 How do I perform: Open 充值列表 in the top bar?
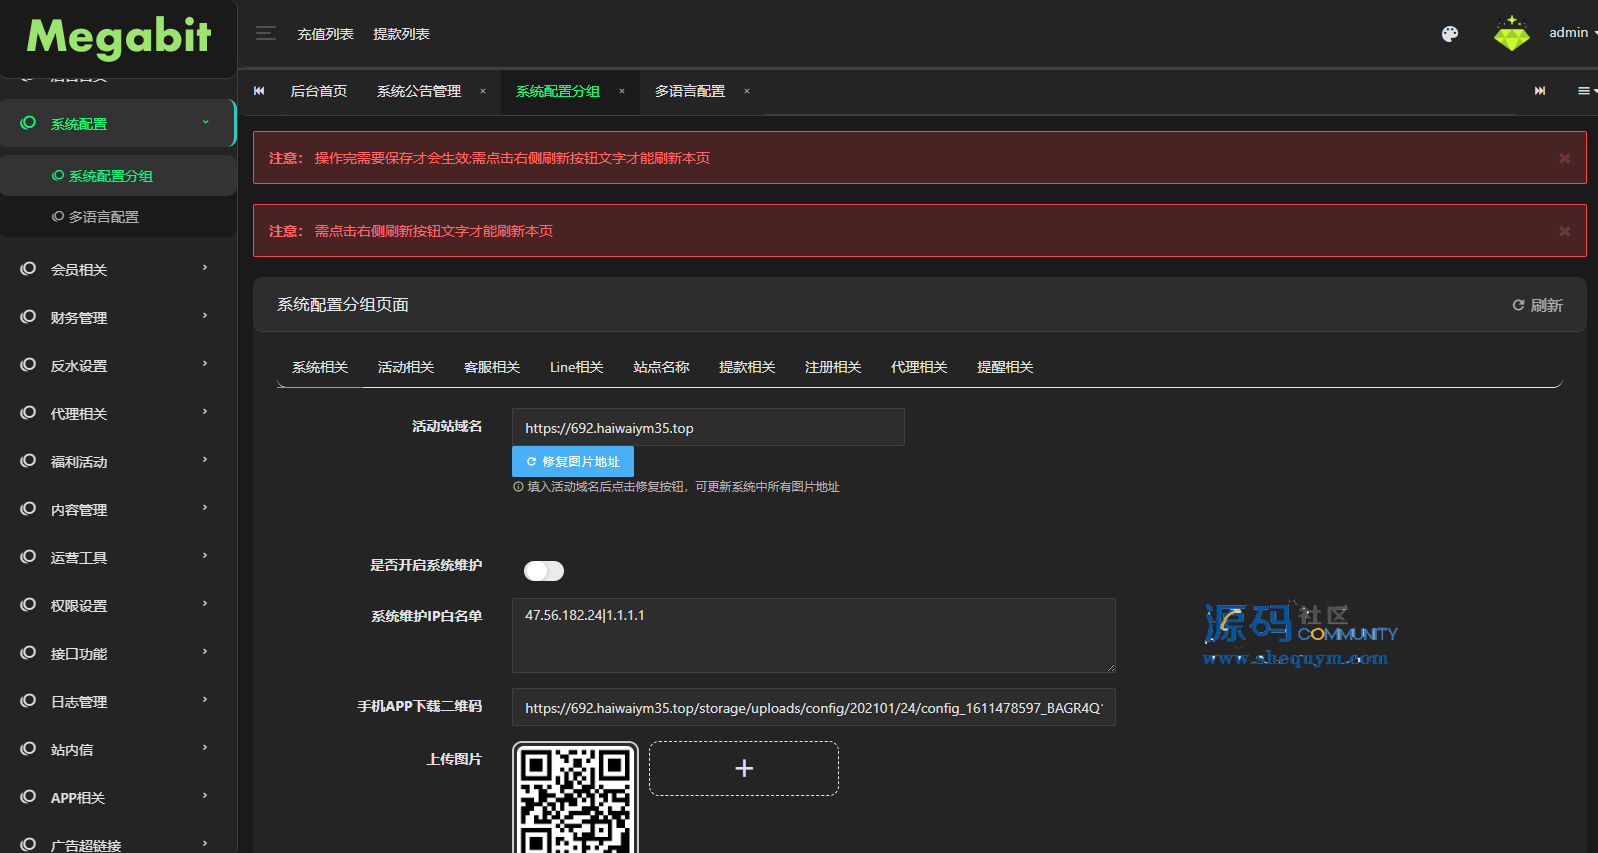(325, 34)
